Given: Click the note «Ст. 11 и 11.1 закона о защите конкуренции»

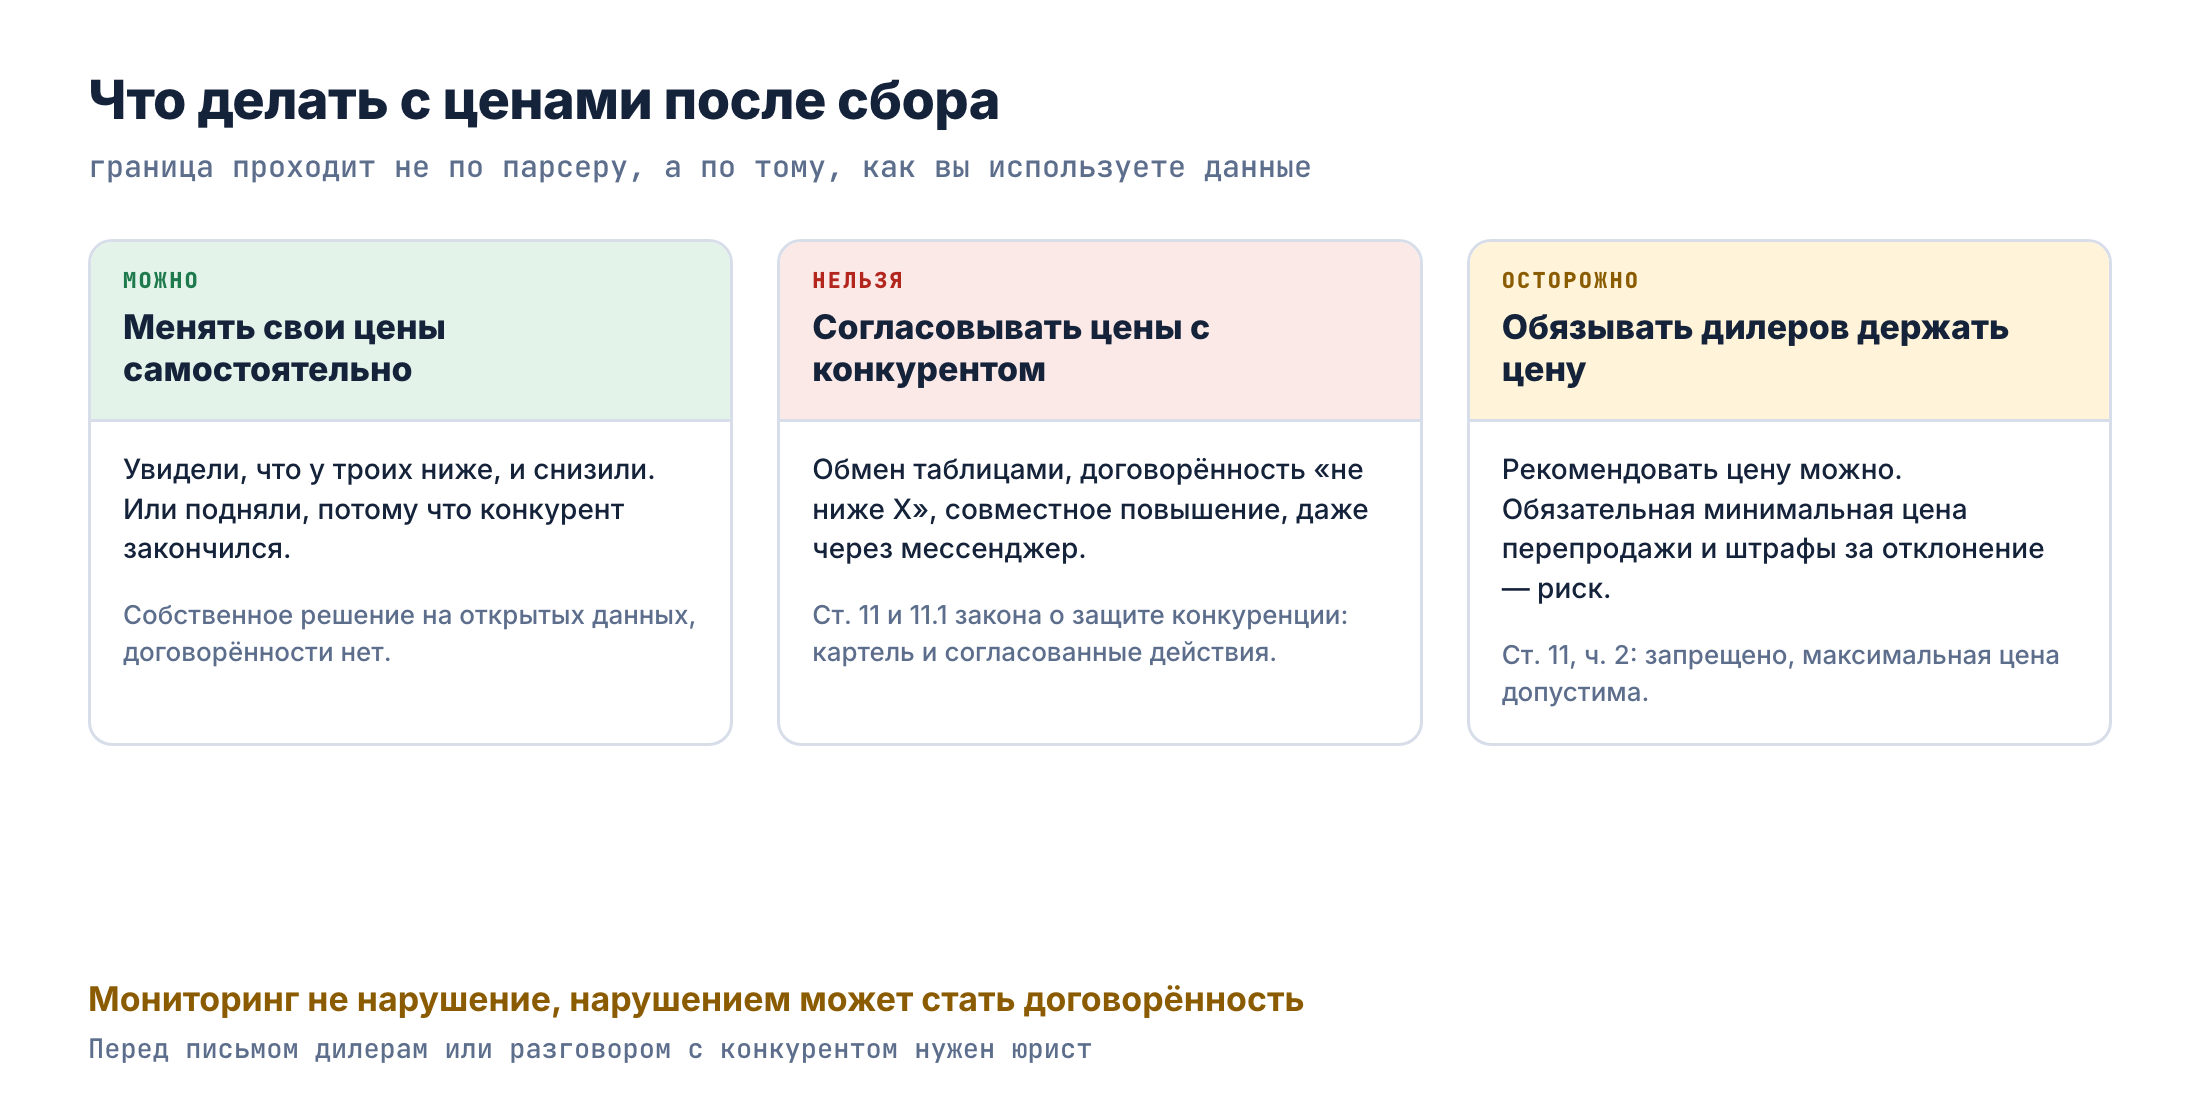Looking at the screenshot, I should pos(1080,633).
